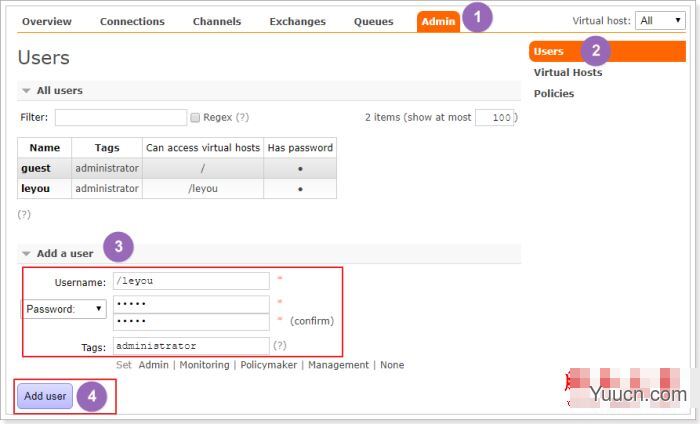700x424 pixels.
Task: Collapse the Add a user section triangle
Action: (x=26, y=254)
